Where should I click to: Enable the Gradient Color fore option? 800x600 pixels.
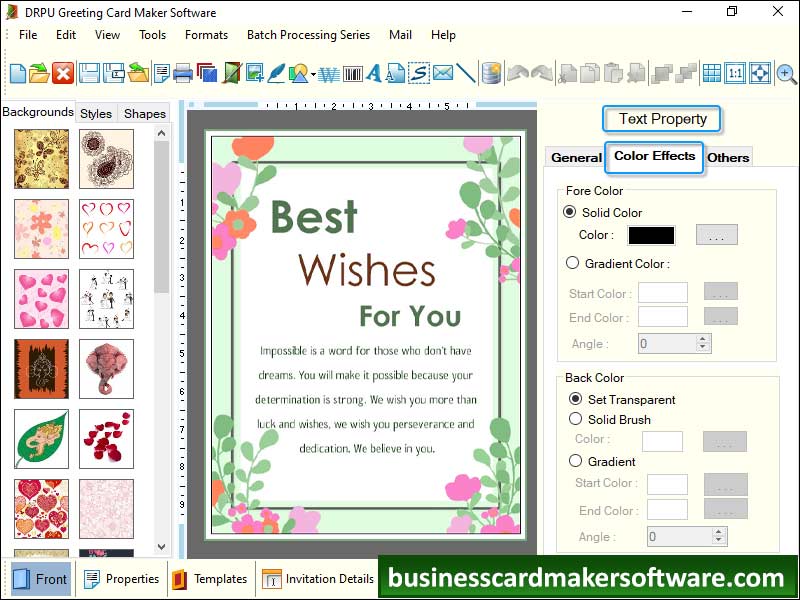click(x=572, y=263)
